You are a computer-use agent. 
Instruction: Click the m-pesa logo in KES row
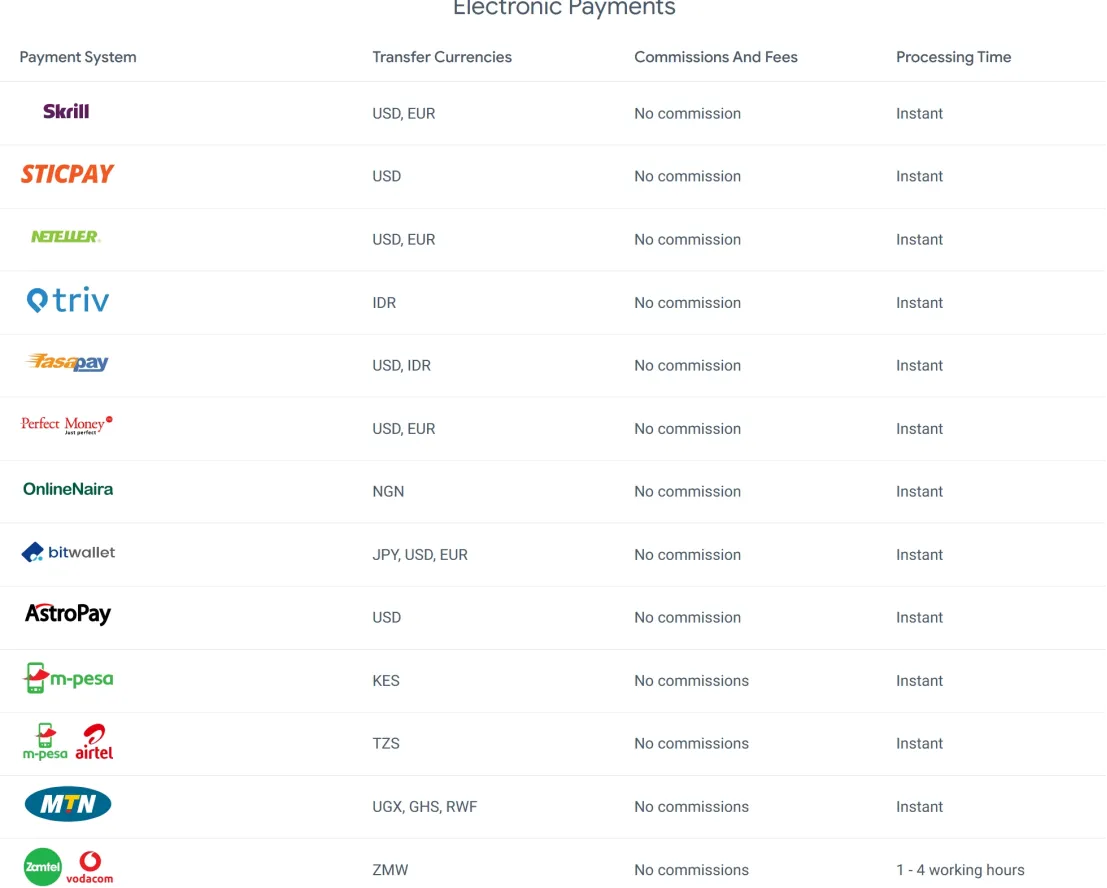(68, 678)
